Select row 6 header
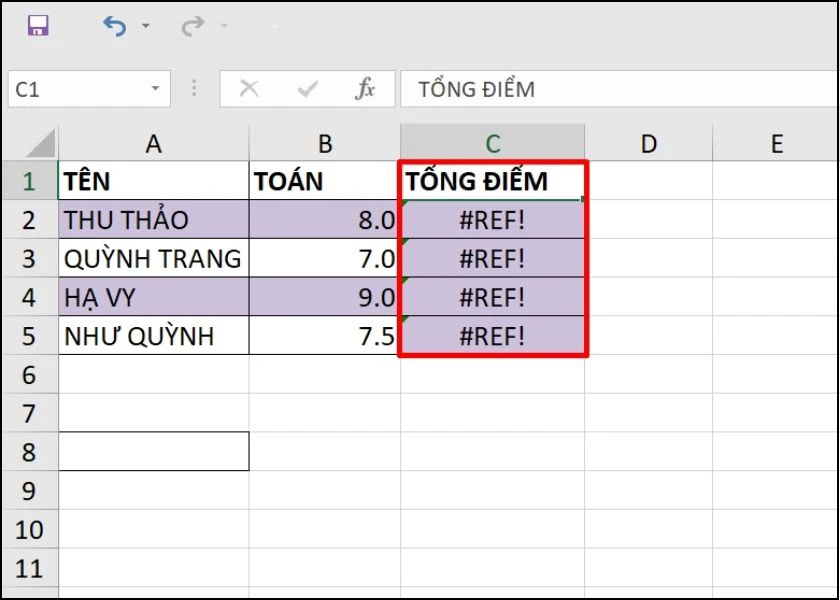This screenshot has width=840, height=600. pyautogui.click(x=29, y=374)
